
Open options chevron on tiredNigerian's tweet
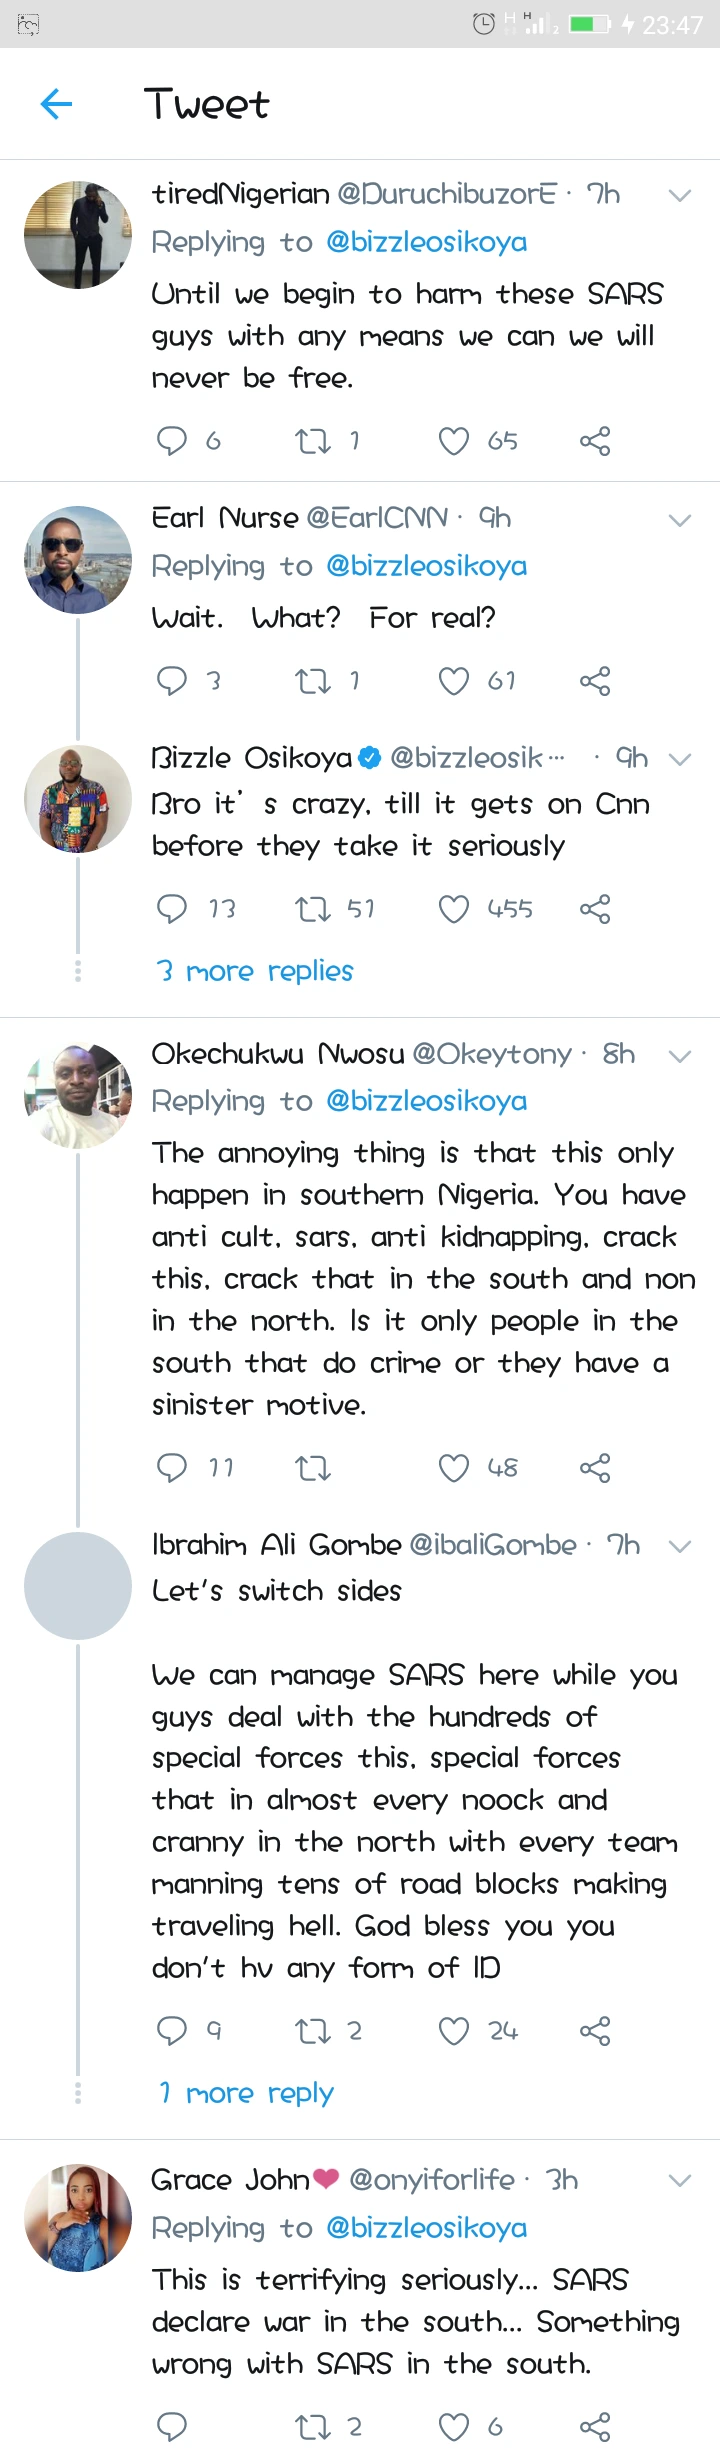pyautogui.click(x=680, y=196)
